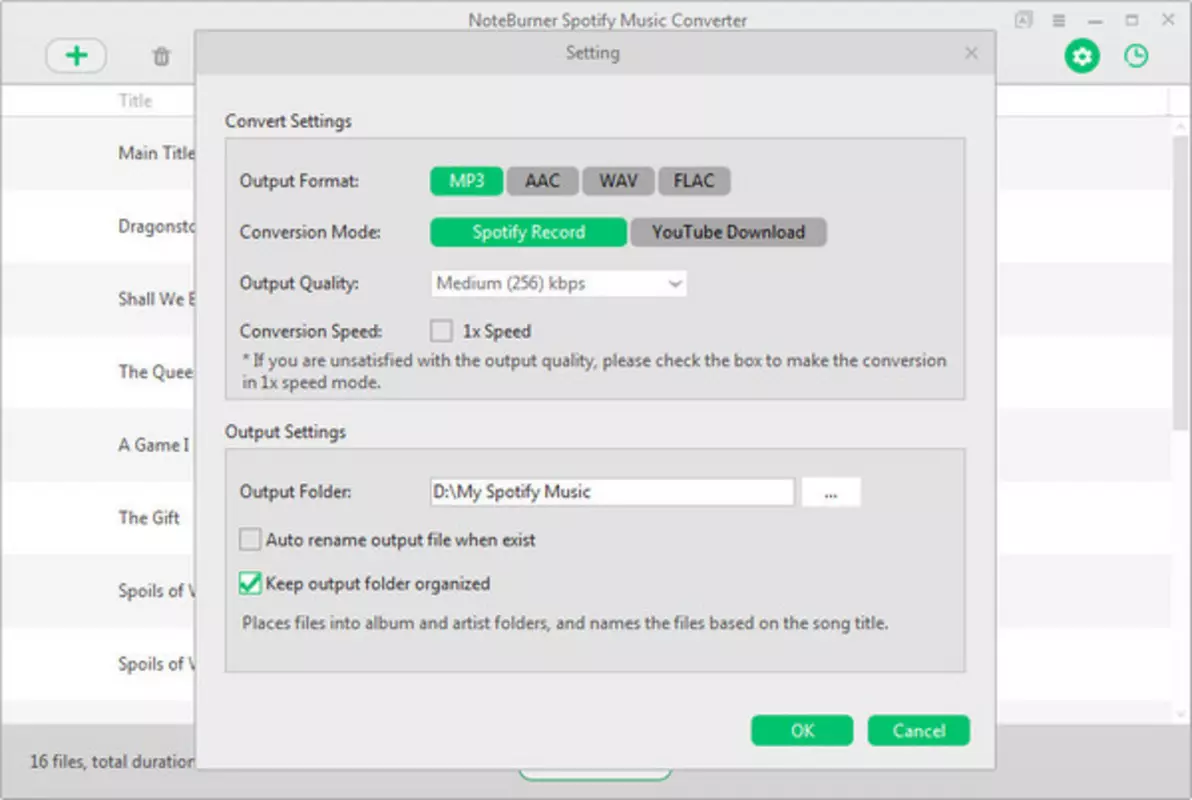Click the Title column header
Viewport: 1192px width, 800px height.
135,100
